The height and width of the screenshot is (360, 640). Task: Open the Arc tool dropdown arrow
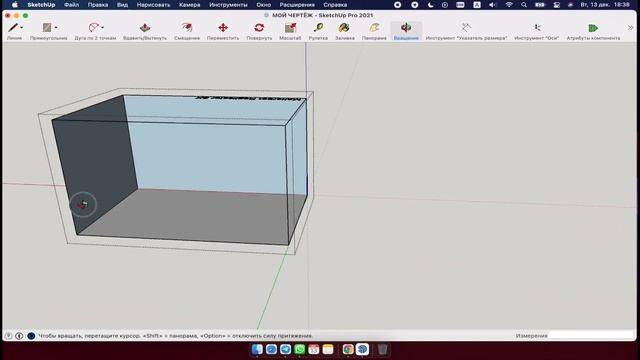[x=102, y=28]
